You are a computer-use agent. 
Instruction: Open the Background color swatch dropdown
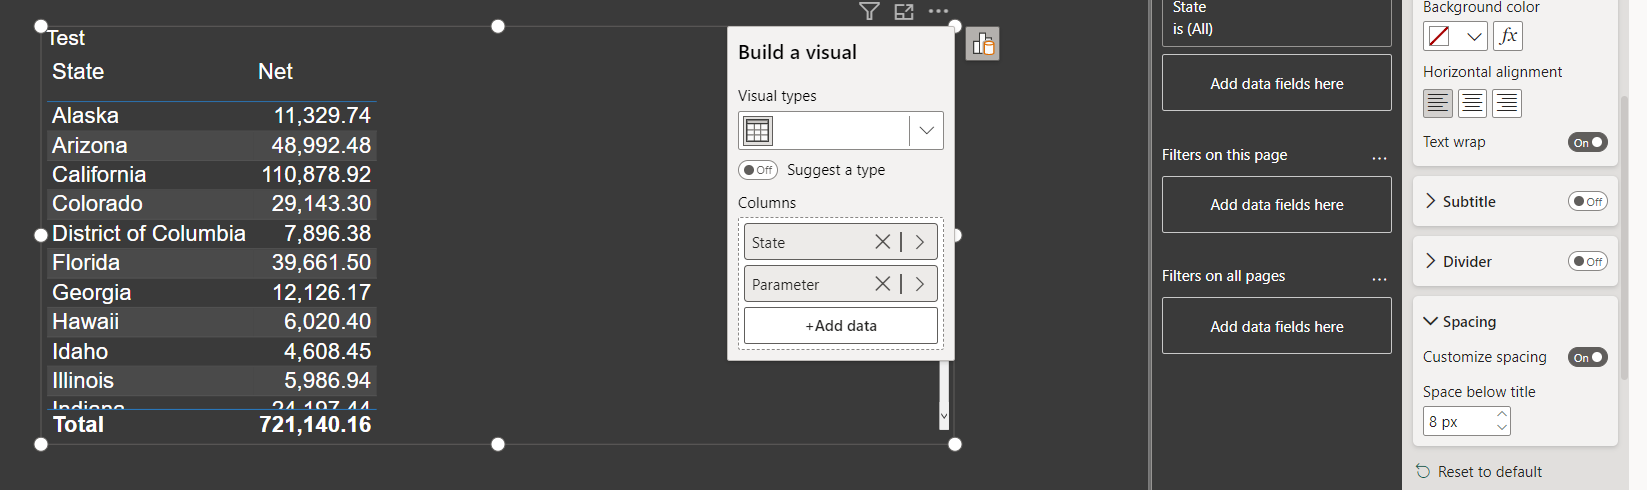pos(1455,36)
